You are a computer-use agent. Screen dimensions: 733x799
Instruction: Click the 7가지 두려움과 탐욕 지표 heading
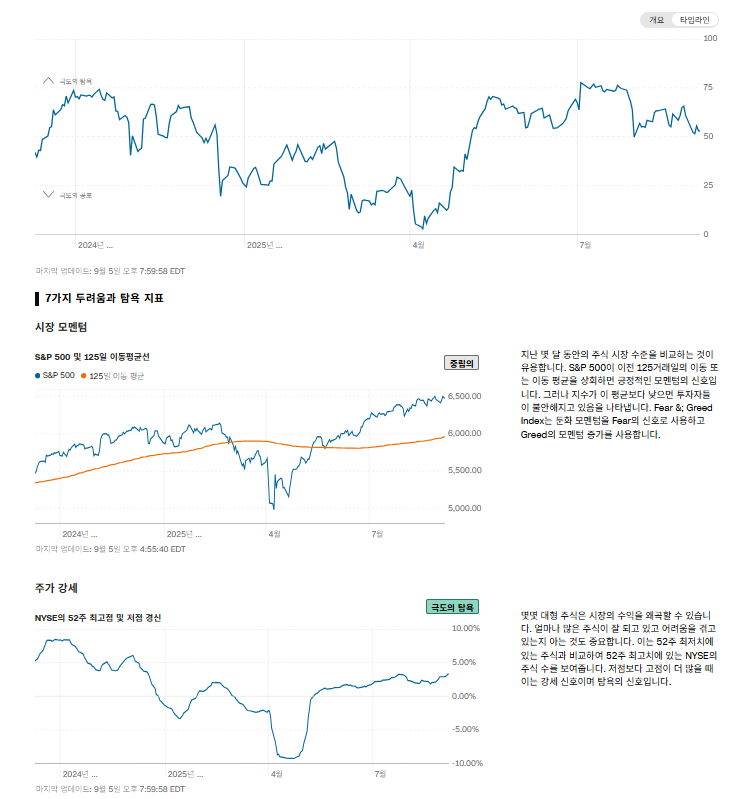[x=104, y=298]
